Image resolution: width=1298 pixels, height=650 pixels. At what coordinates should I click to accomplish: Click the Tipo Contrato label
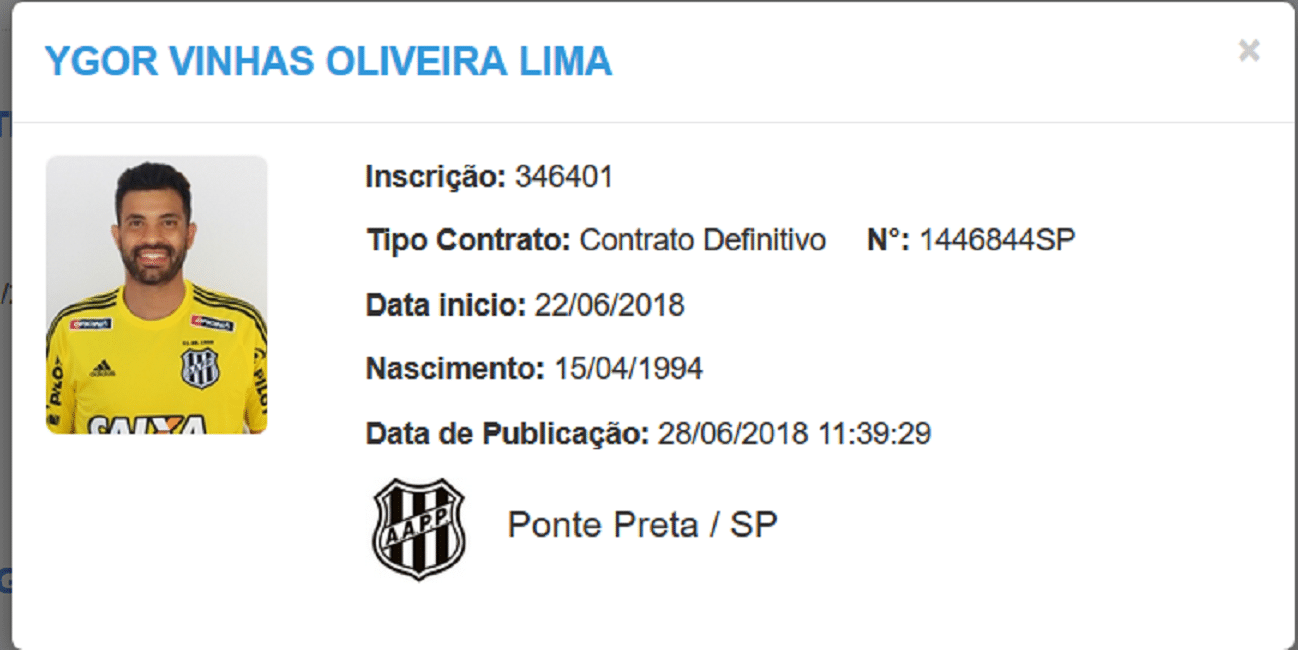point(468,240)
